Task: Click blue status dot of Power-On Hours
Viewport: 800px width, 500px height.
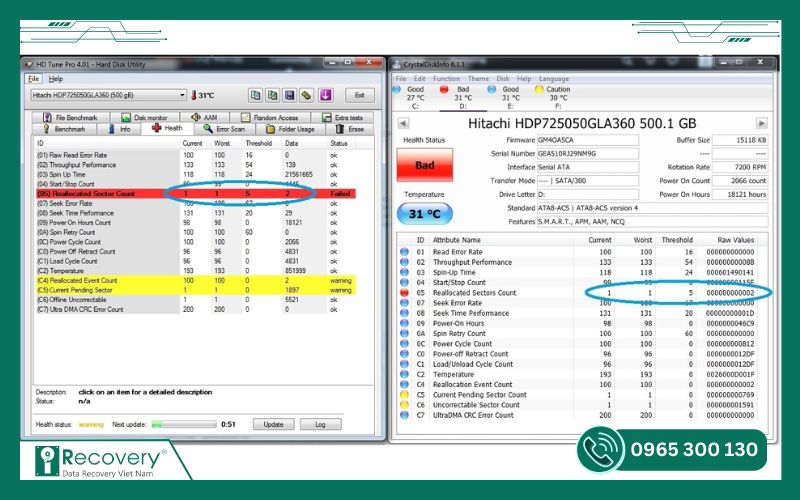Action: [405, 323]
